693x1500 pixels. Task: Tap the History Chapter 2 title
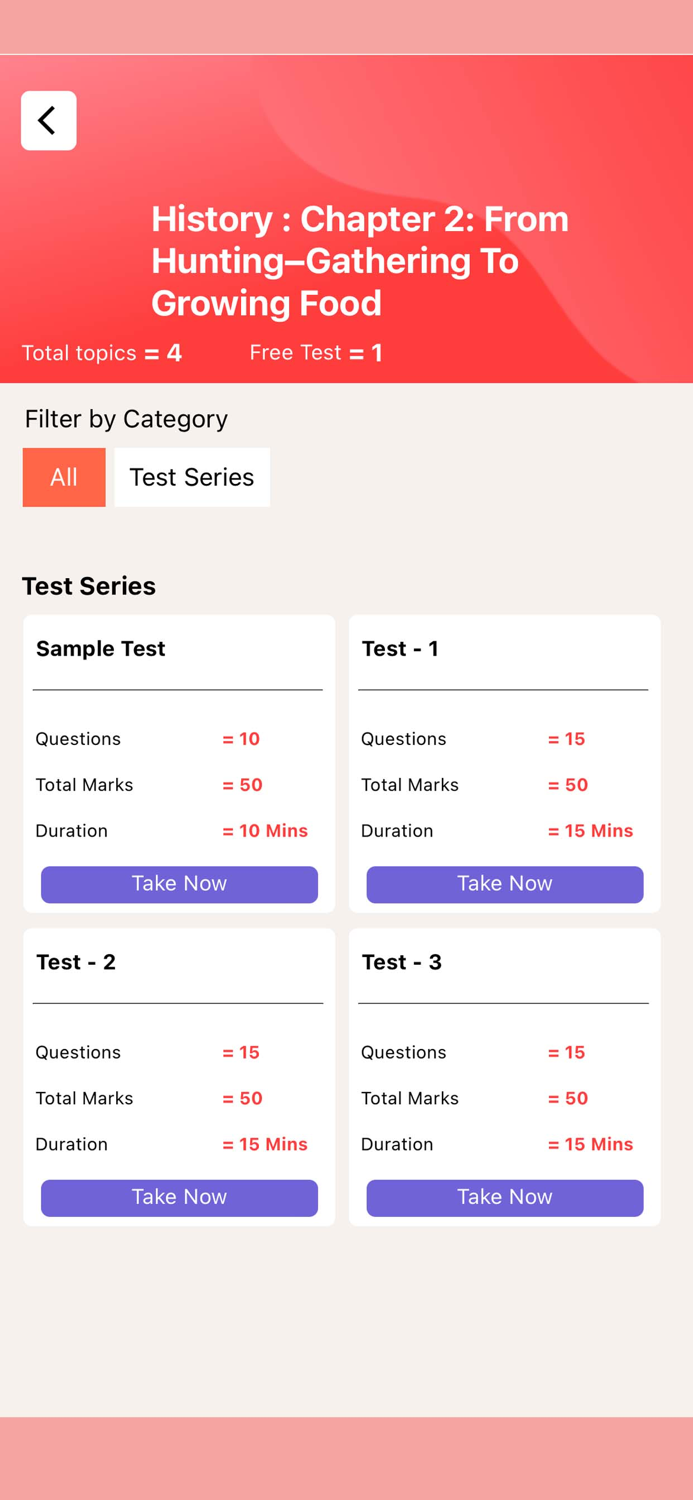click(x=360, y=261)
